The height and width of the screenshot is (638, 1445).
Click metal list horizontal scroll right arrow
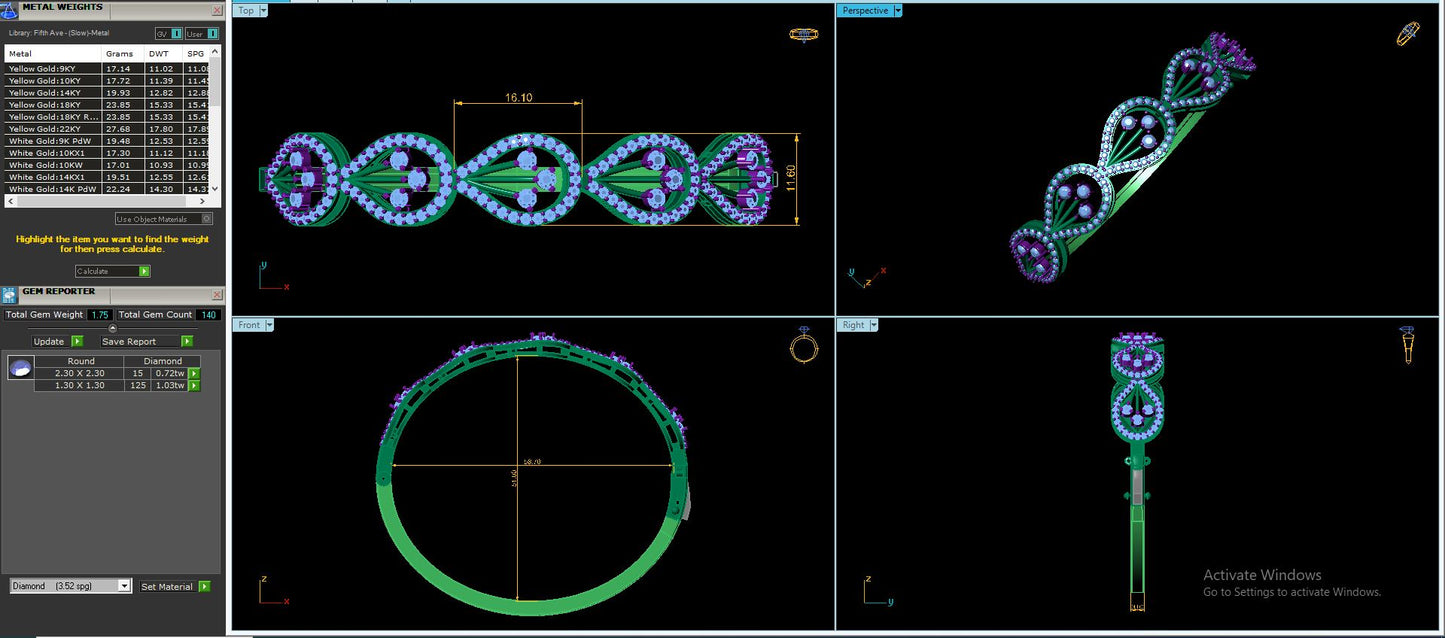tap(204, 201)
